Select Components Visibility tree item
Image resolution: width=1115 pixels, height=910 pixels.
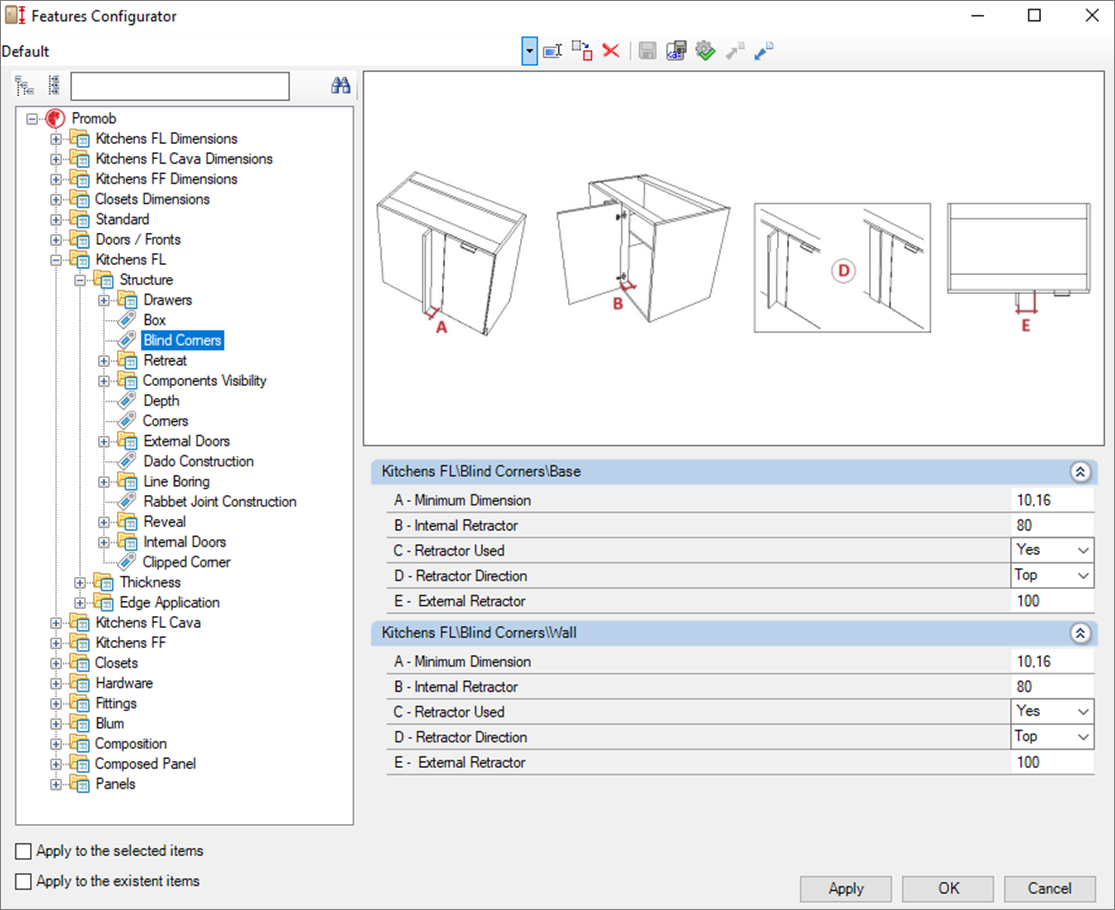pos(204,381)
